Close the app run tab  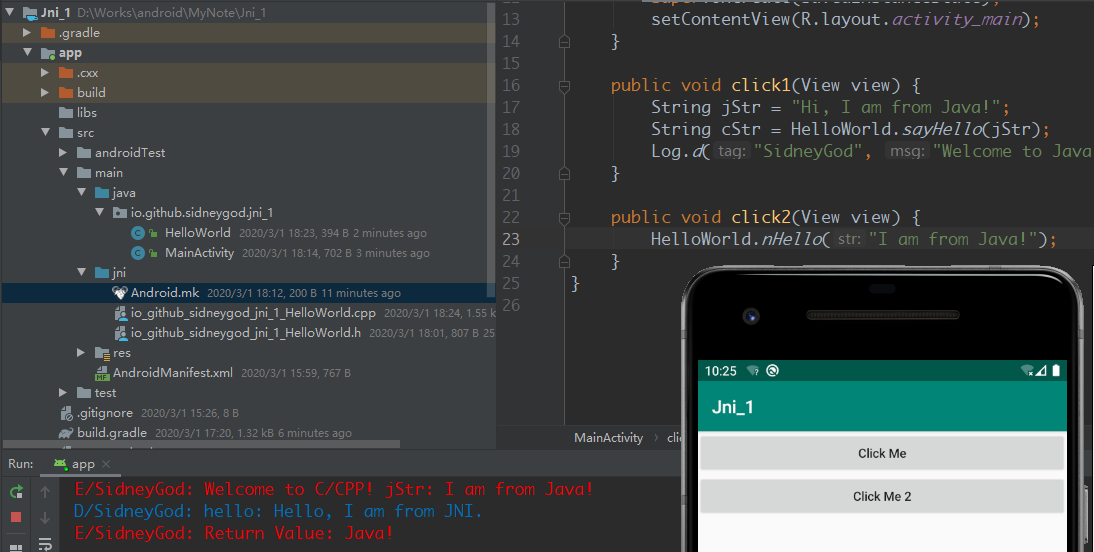[x=107, y=464]
